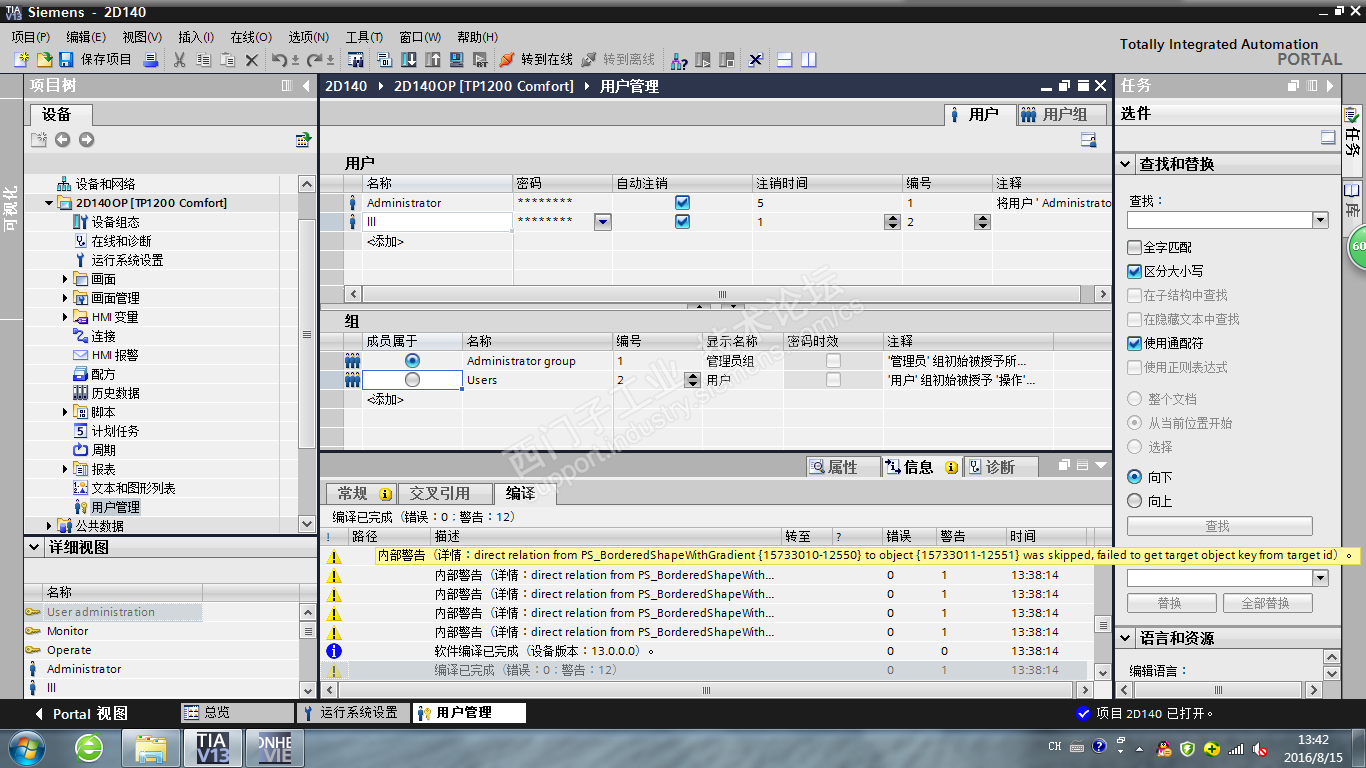Switch to the 用户组 tab

click(1062, 114)
